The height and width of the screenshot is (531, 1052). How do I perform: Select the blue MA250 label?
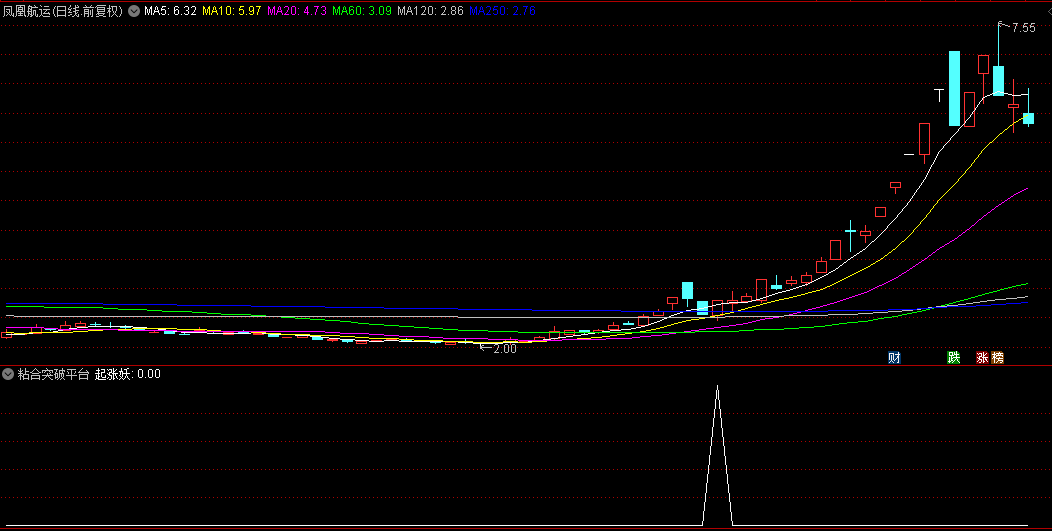pyautogui.click(x=503, y=12)
